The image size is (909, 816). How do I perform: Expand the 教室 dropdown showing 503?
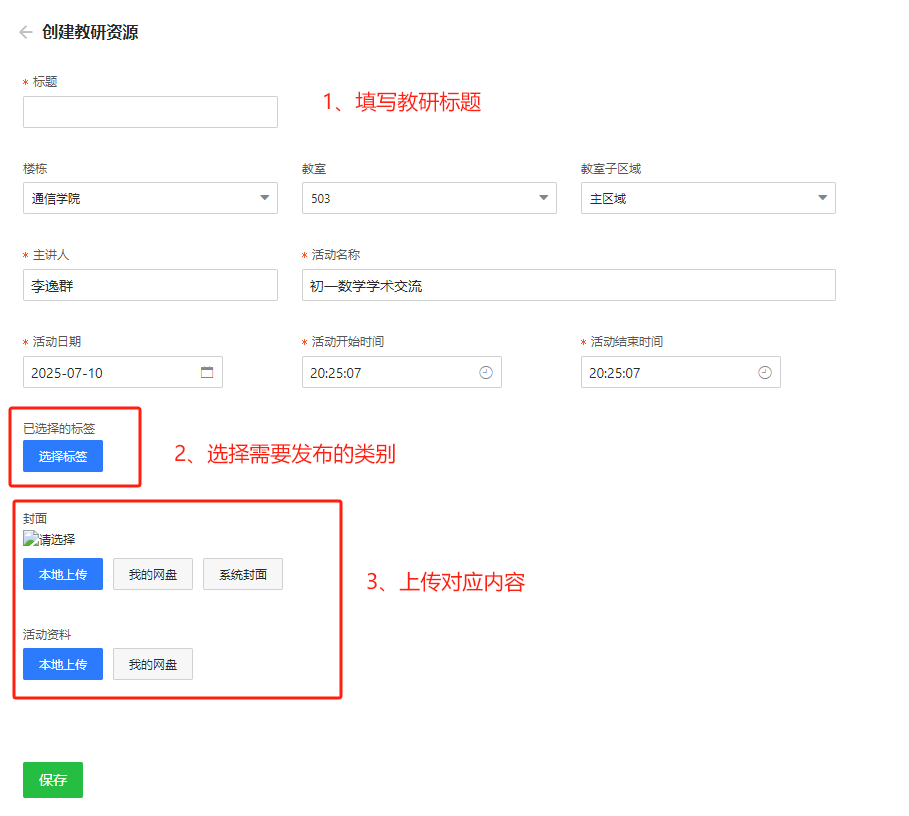[429, 198]
